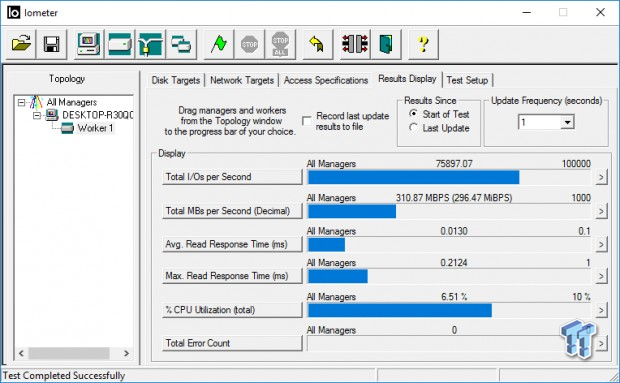Viewport: 620px width, 383px height.
Task: Start new manager computer icon
Action: pyautogui.click(x=89, y=44)
